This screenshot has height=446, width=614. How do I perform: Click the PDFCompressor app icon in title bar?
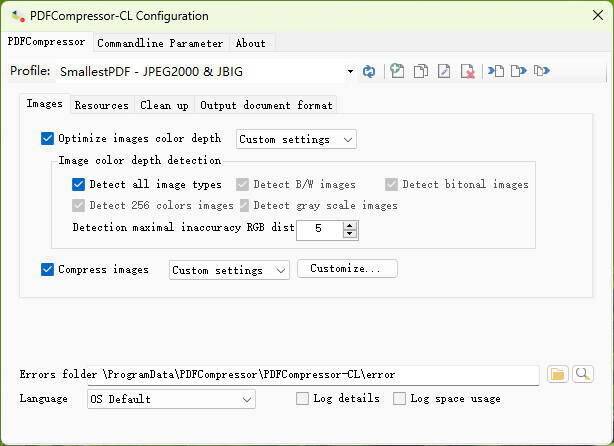click(x=18, y=16)
